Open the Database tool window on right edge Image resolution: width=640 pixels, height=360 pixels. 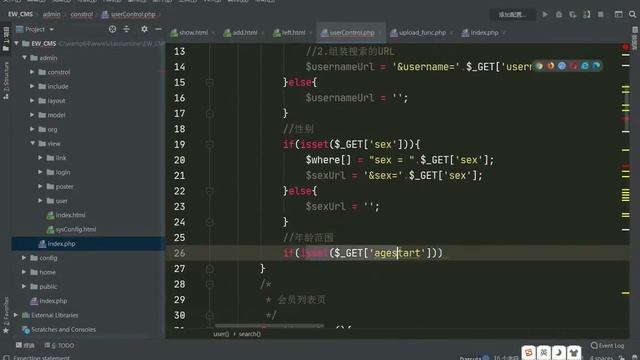tap(635, 39)
